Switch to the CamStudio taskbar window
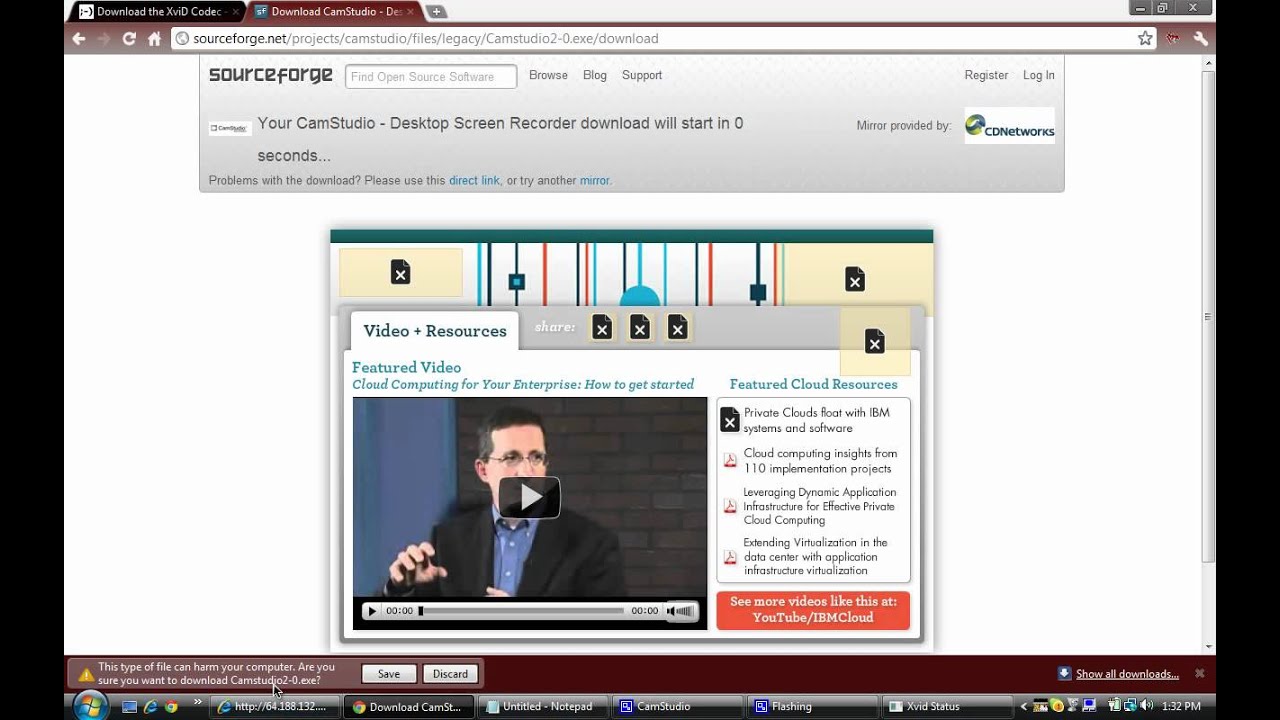 pyautogui.click(x=677, y=707)
